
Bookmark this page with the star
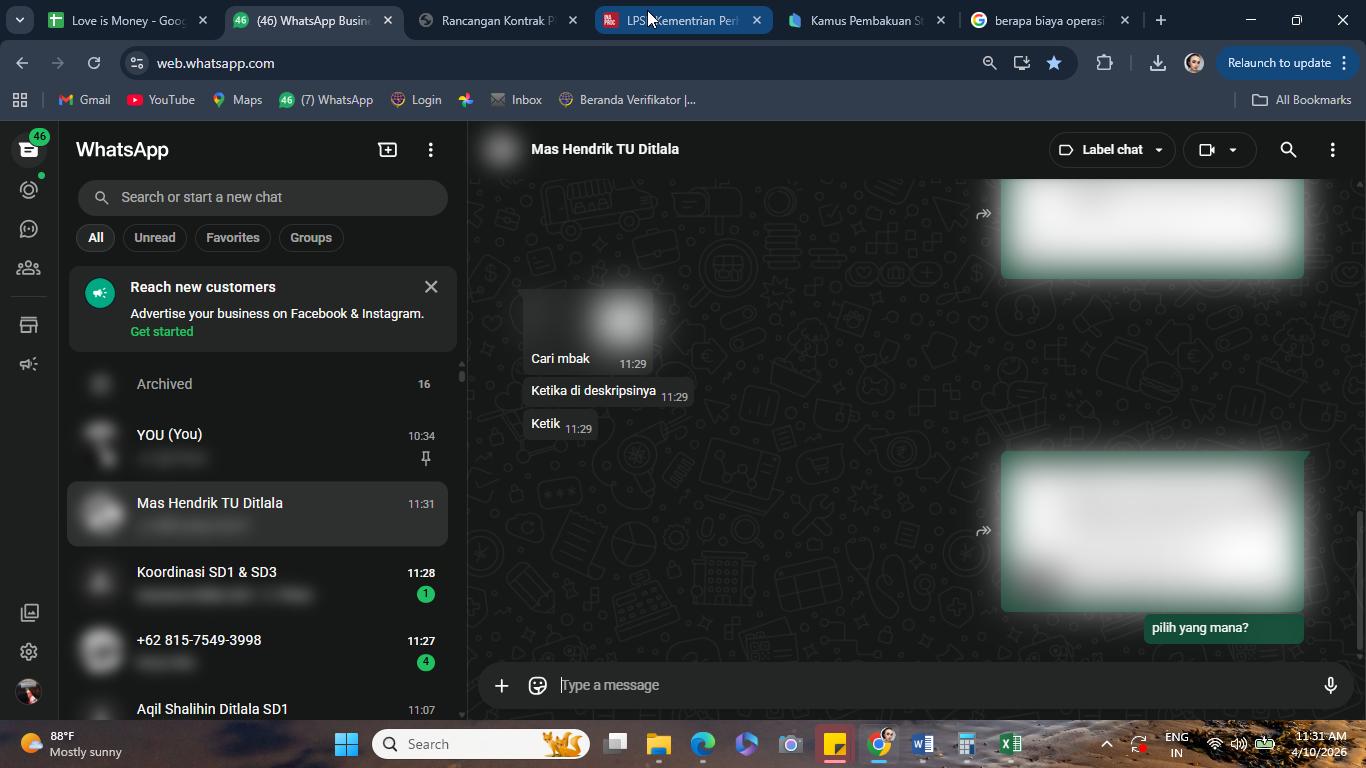tap(1054, 63)
